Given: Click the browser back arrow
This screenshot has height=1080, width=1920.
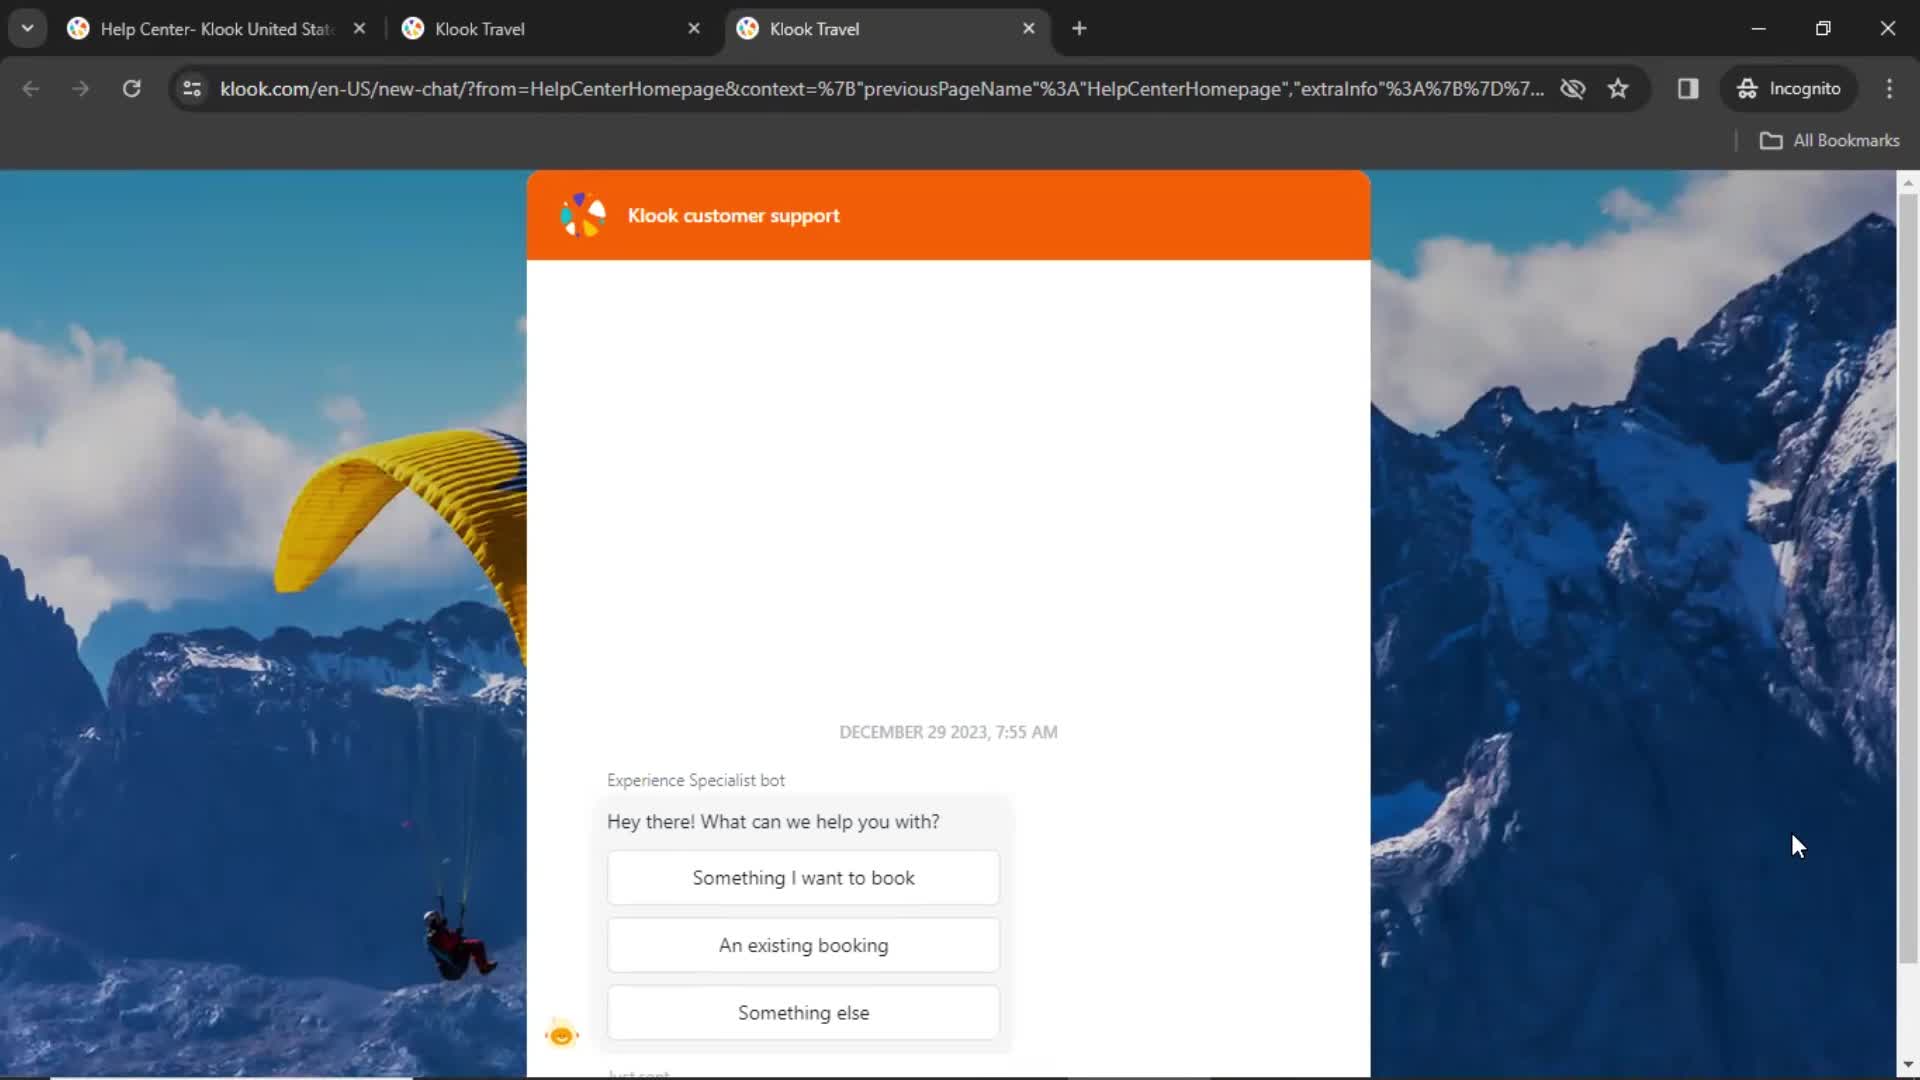Looking at the screenshot, I should 31,89.
